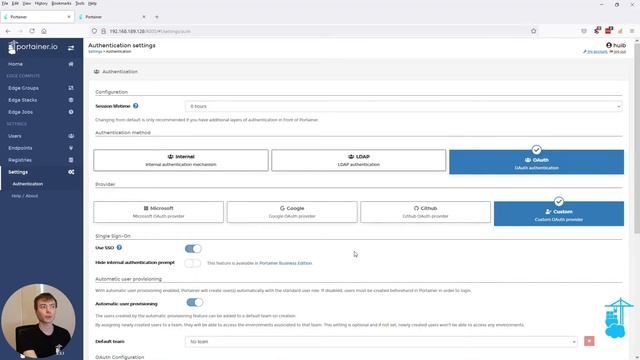Open the Bookmarks menu

click(x=61, y=3)
